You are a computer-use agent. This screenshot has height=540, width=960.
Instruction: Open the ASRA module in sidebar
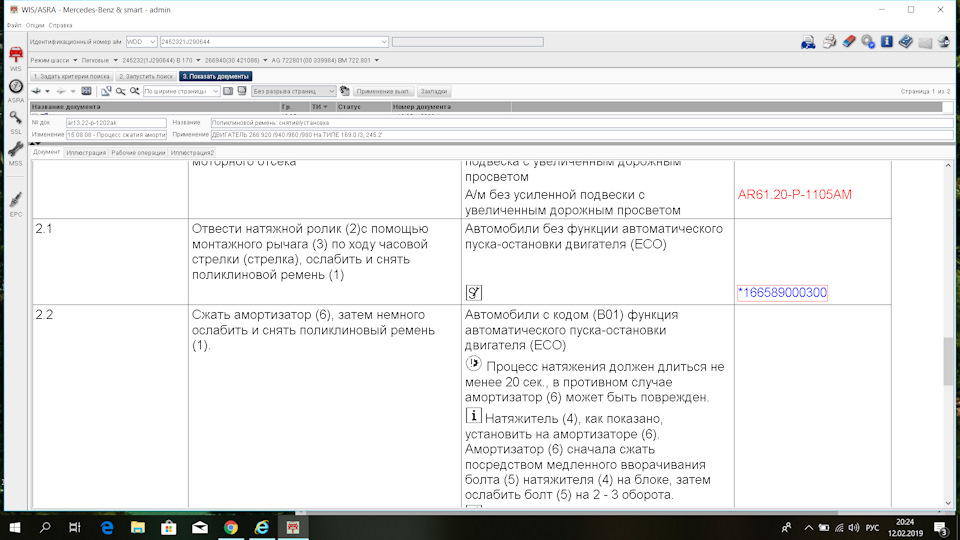tap(15, 91)
